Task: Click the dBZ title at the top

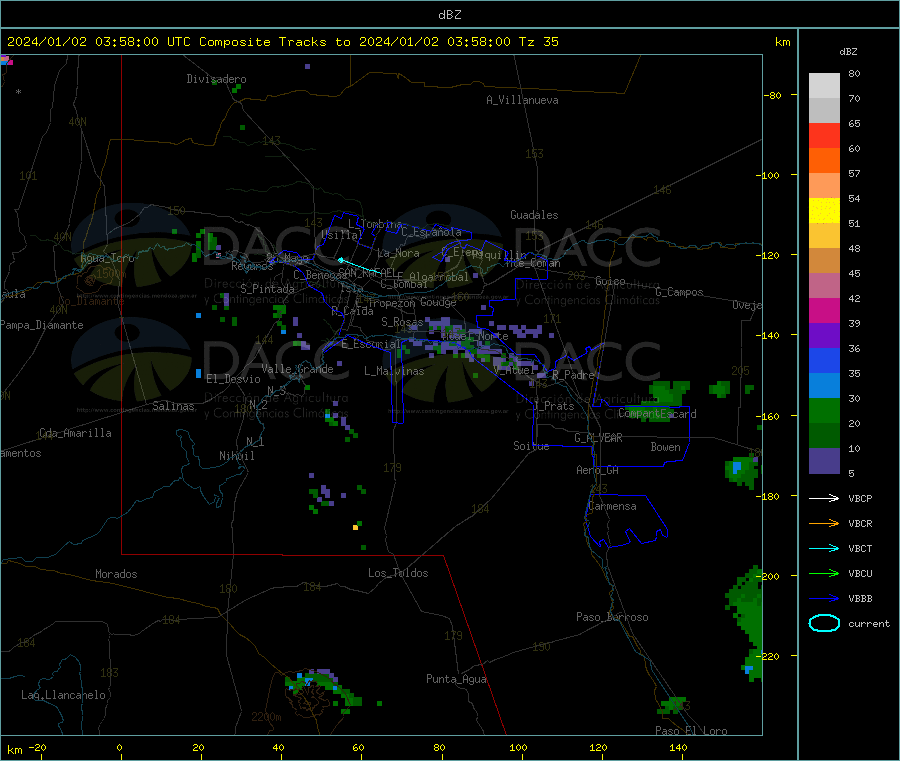Action: point(449,14)
